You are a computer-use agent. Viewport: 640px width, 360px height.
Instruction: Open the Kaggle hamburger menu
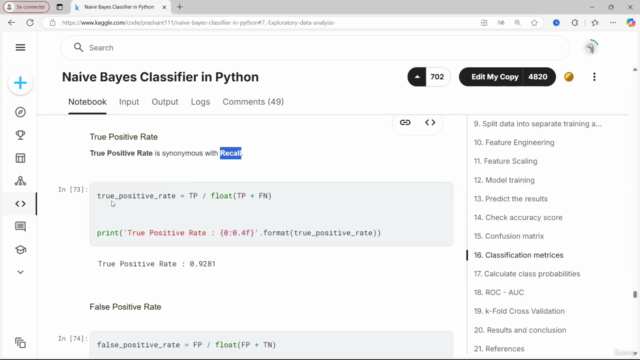pyautogui.click(x=20, y=47)
